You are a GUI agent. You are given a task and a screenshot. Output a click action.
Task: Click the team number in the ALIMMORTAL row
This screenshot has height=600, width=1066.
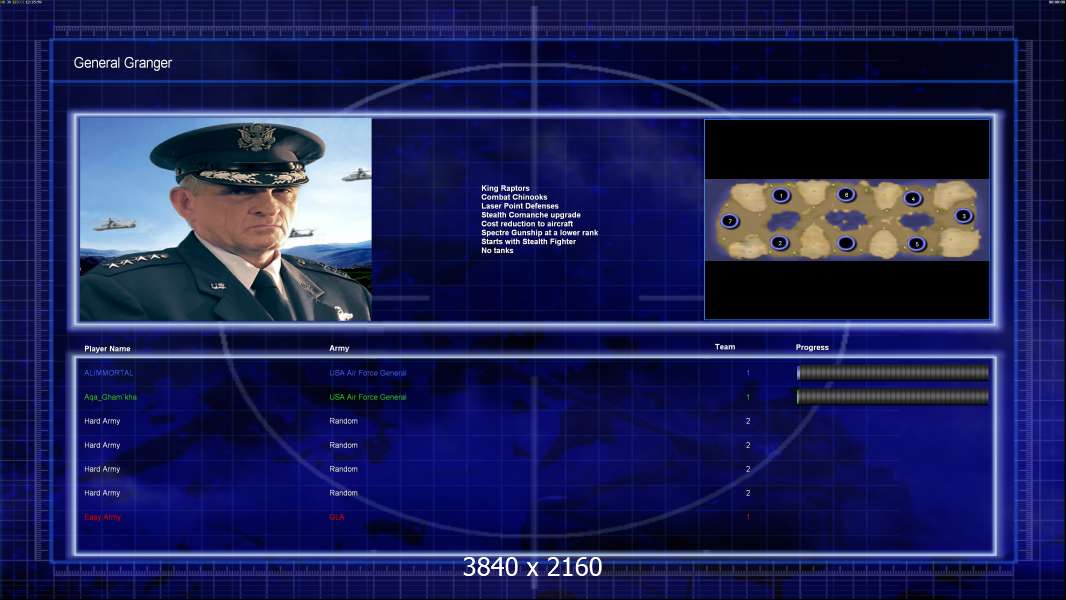[748, 373]
